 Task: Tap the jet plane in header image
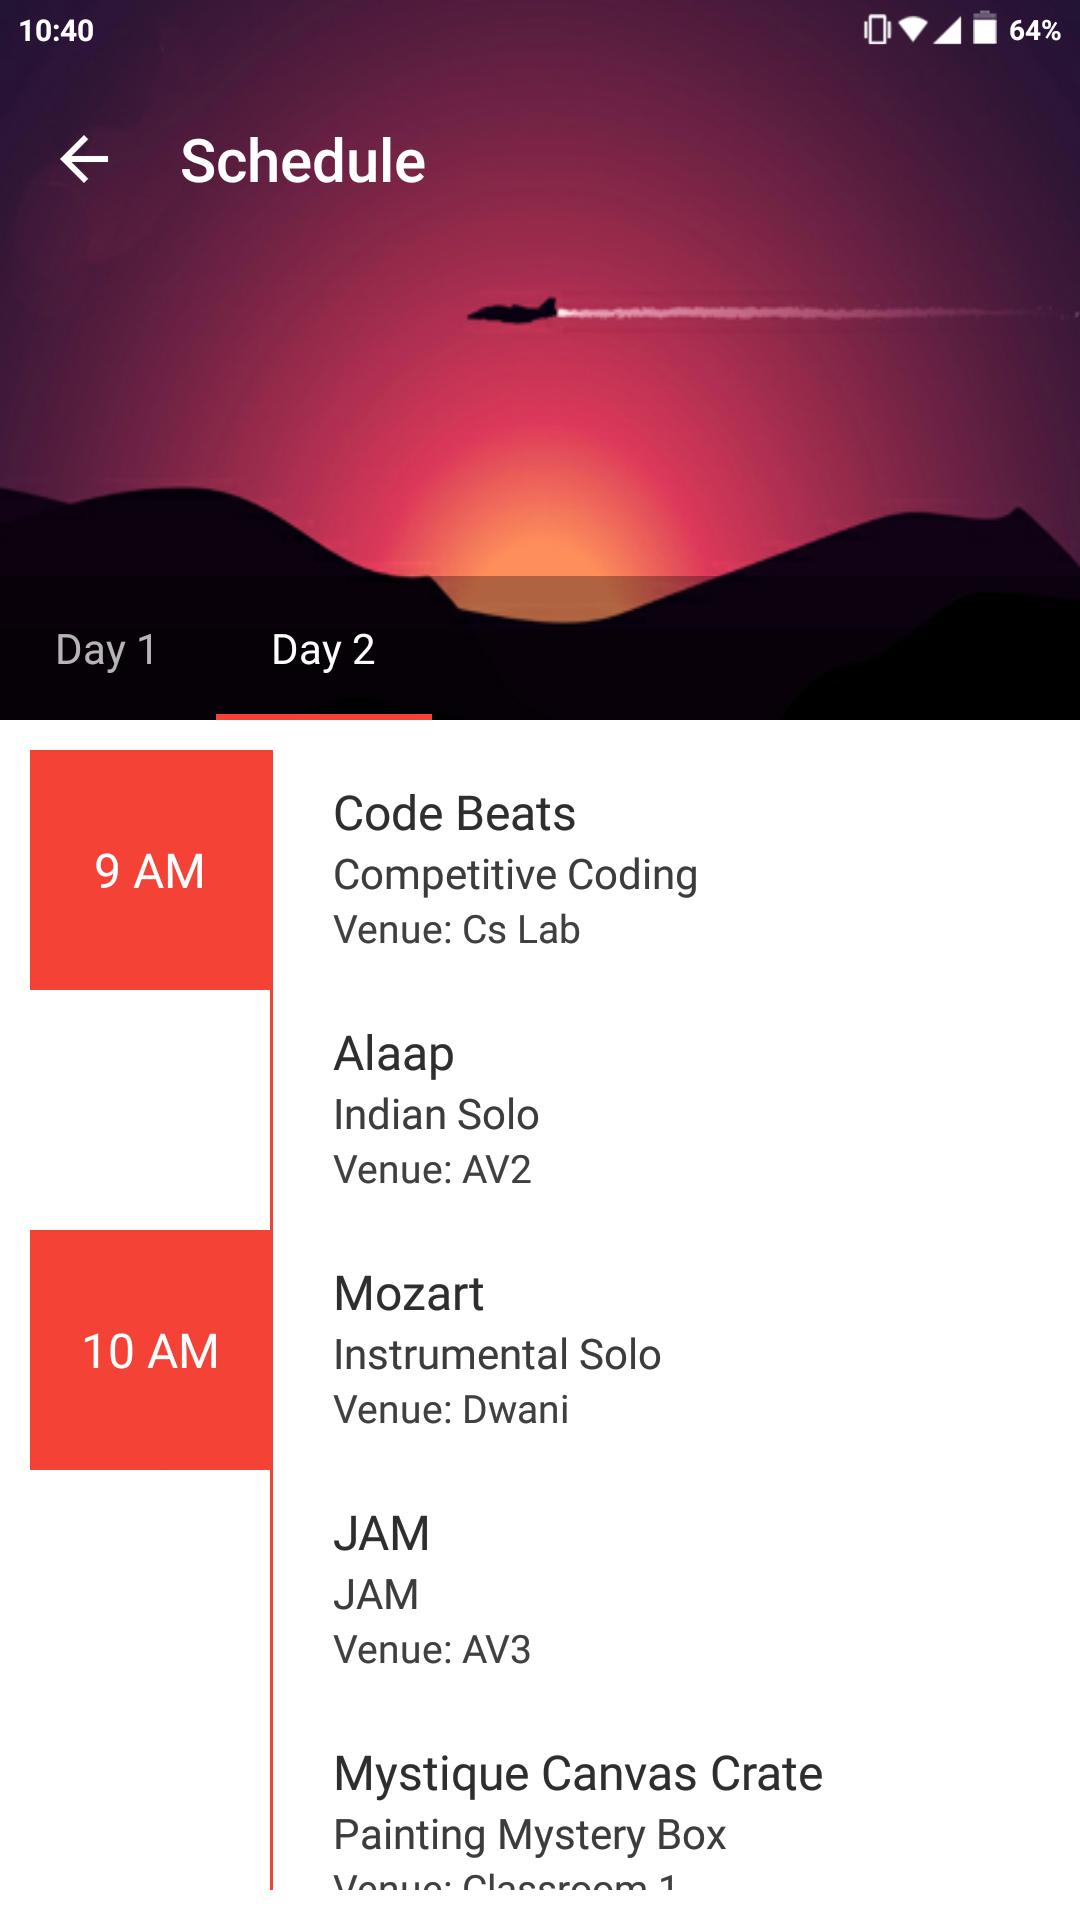tap(513, 311)
